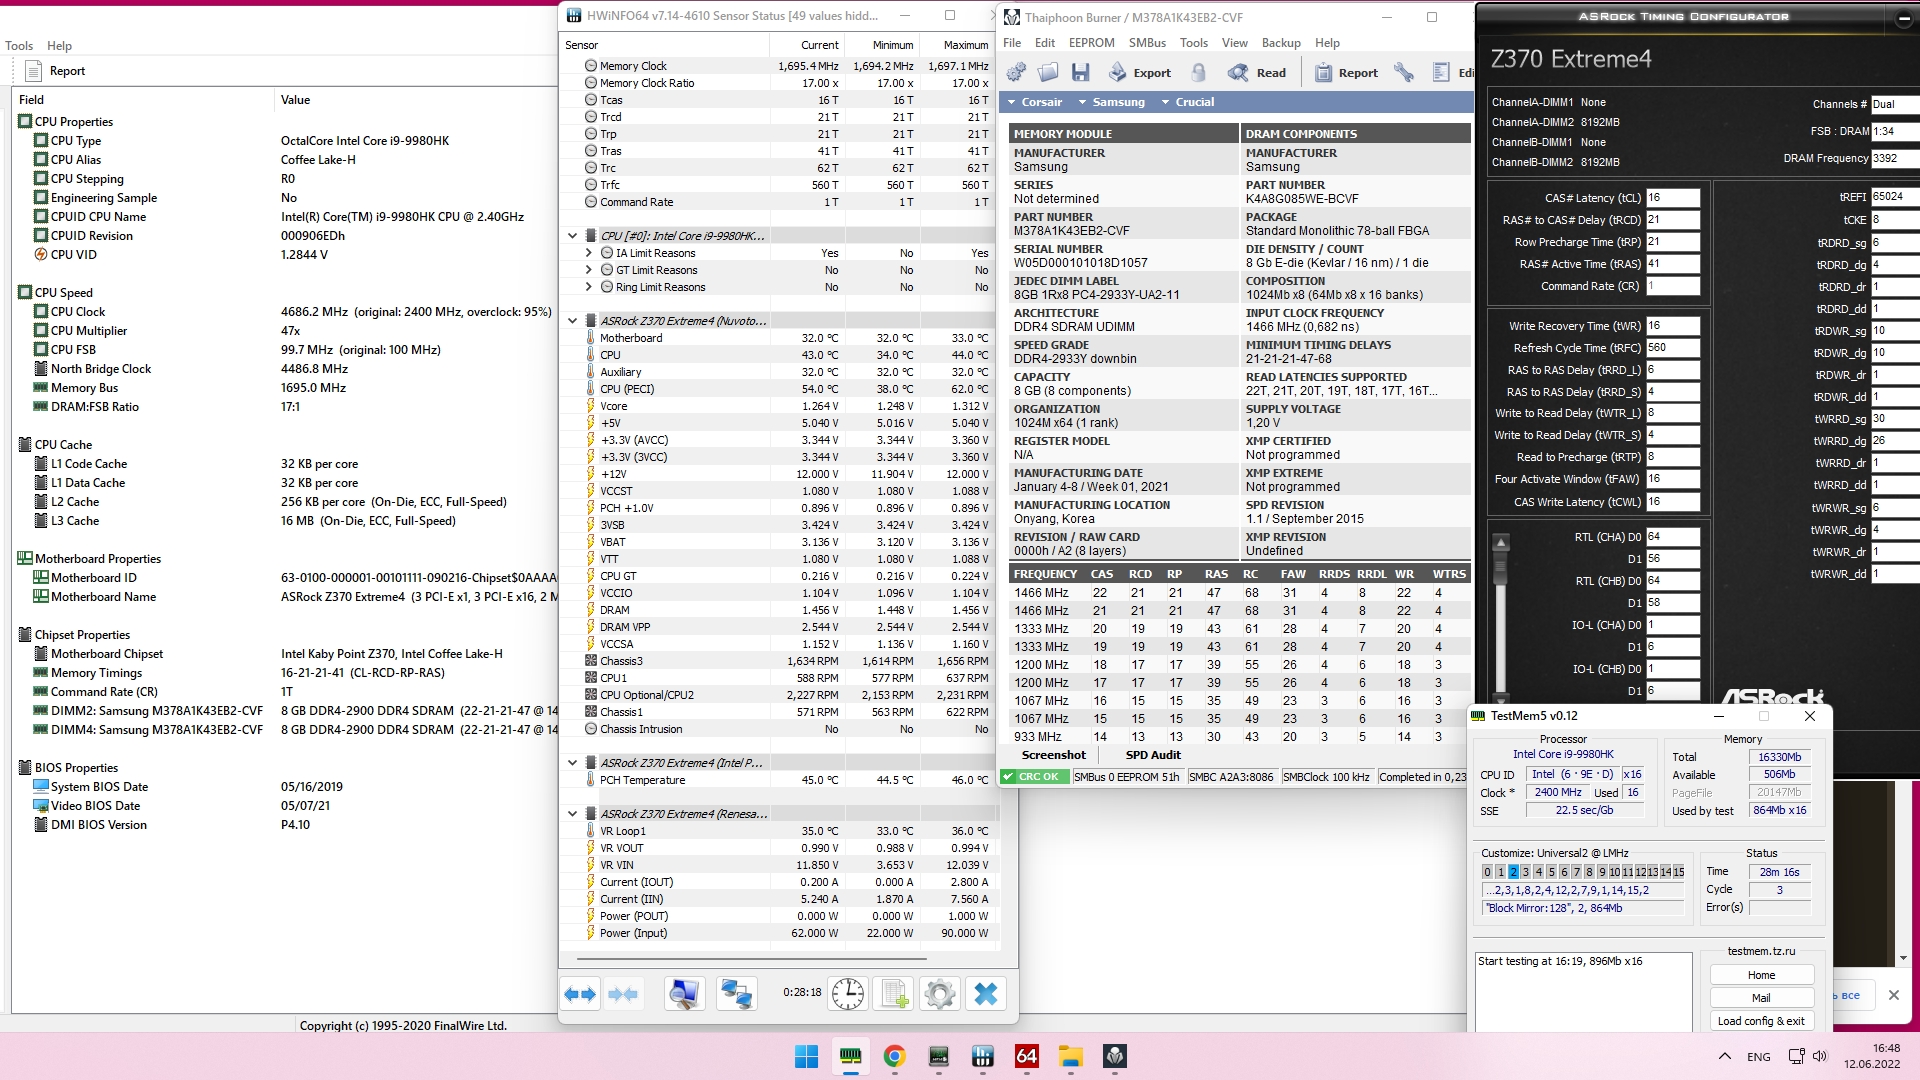The width and height of the screenshot is (1920, 1080).
Task: Toggle test number 5 in TestMem5
Action: 1551,872
